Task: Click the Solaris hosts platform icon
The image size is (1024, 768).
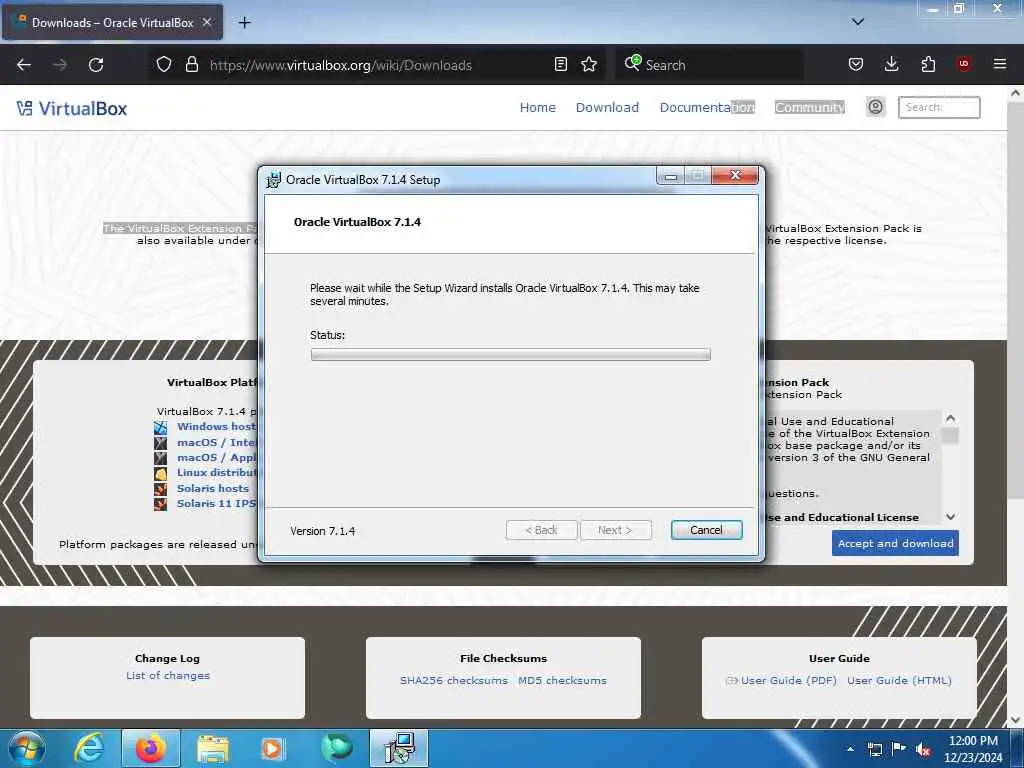Action: (x=161, y=489)
